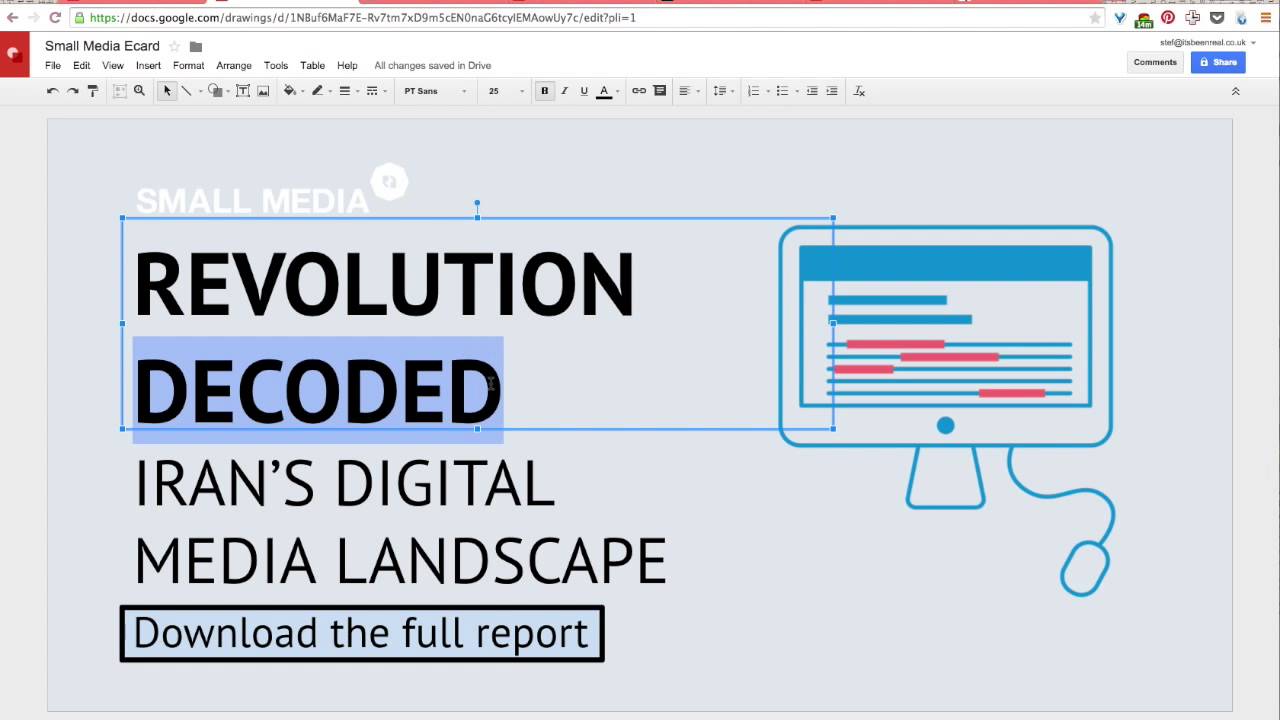Select the Line tool
Screen dimensions: 1280x720
point(186,91)
